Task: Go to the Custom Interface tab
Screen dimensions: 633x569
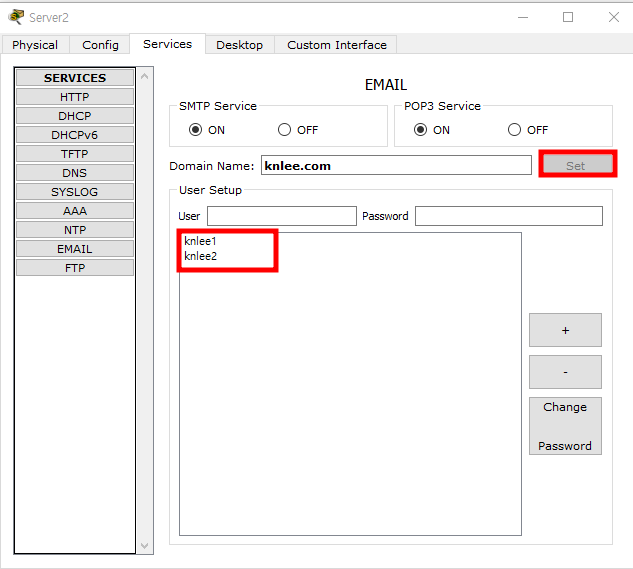Action: (336, 45)
